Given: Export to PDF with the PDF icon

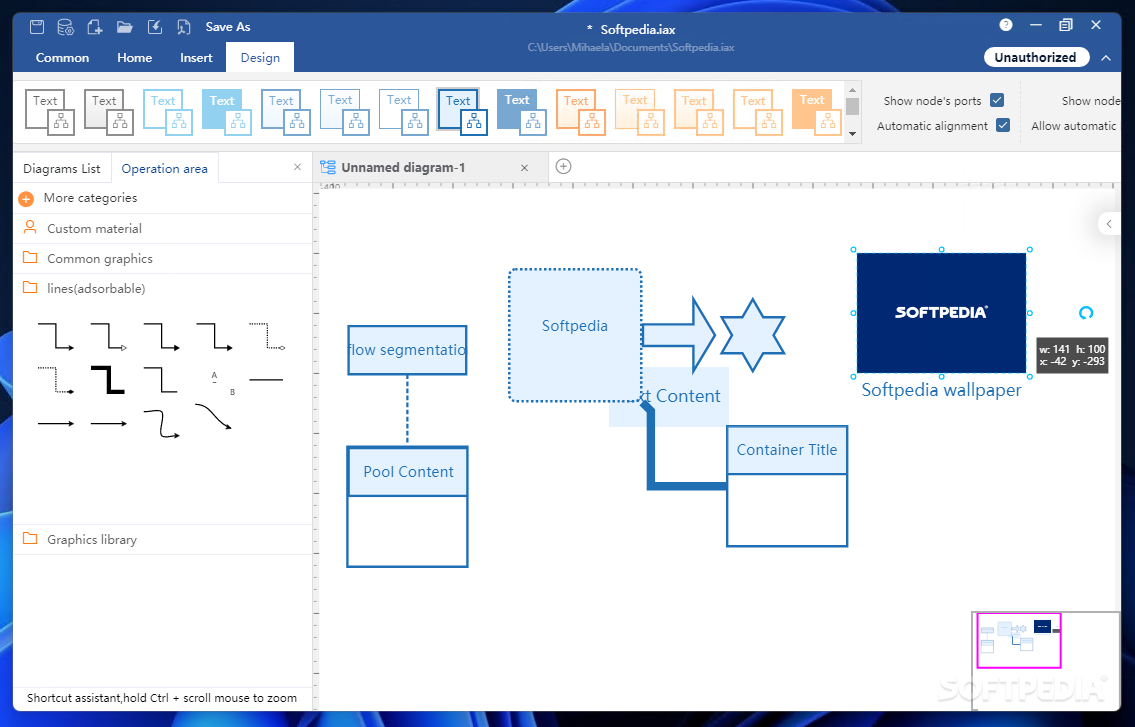Looking at the screenshot, I should point(184,27).
